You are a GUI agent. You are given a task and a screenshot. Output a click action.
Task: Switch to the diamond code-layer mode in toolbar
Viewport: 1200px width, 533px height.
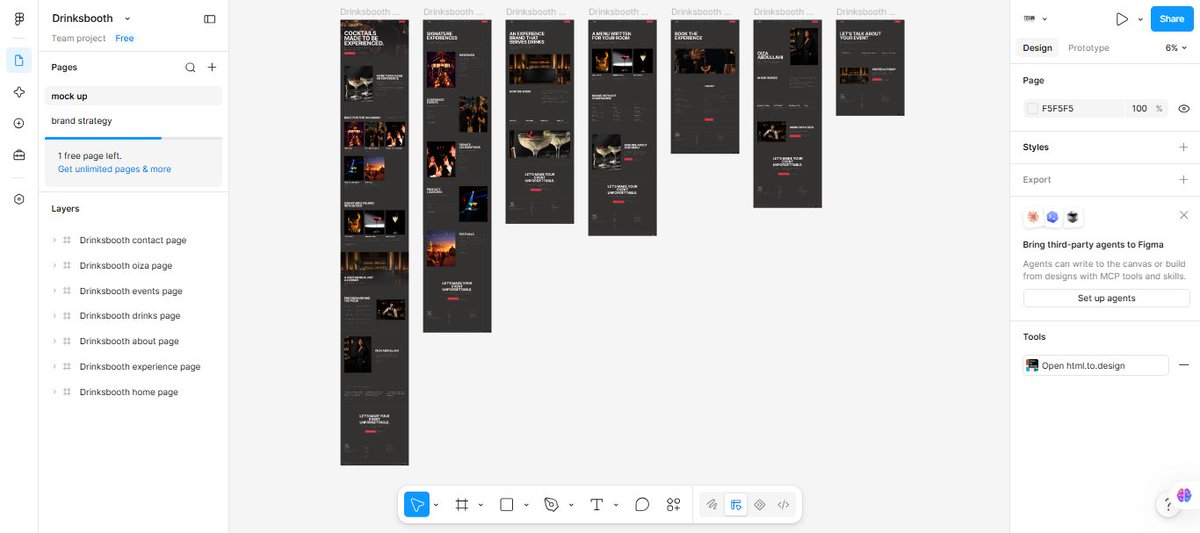point(760,505)
